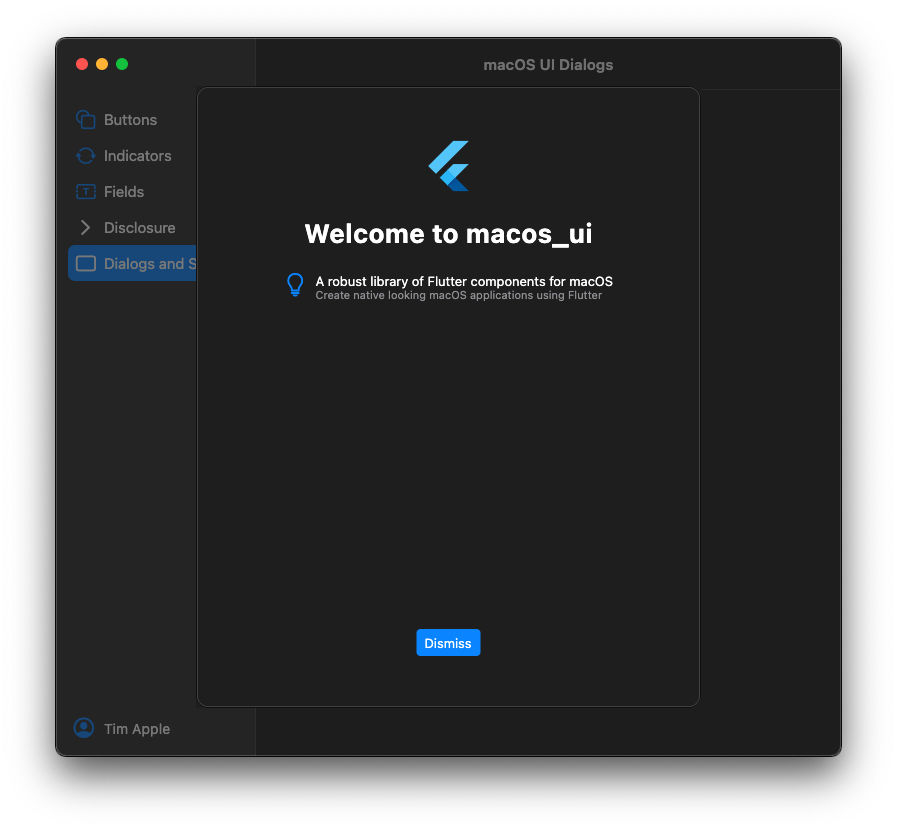
Task: Click the "Welcome to macos_ui" heading
Action: coord(448,233)
